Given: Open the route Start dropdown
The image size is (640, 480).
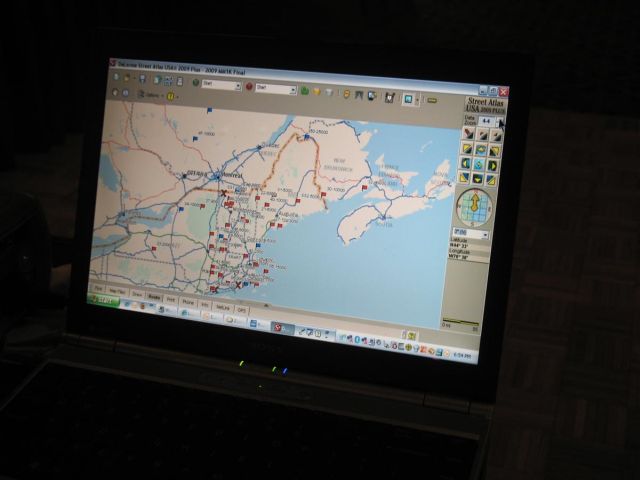Looking at the screenshot, I should [238, 87].
